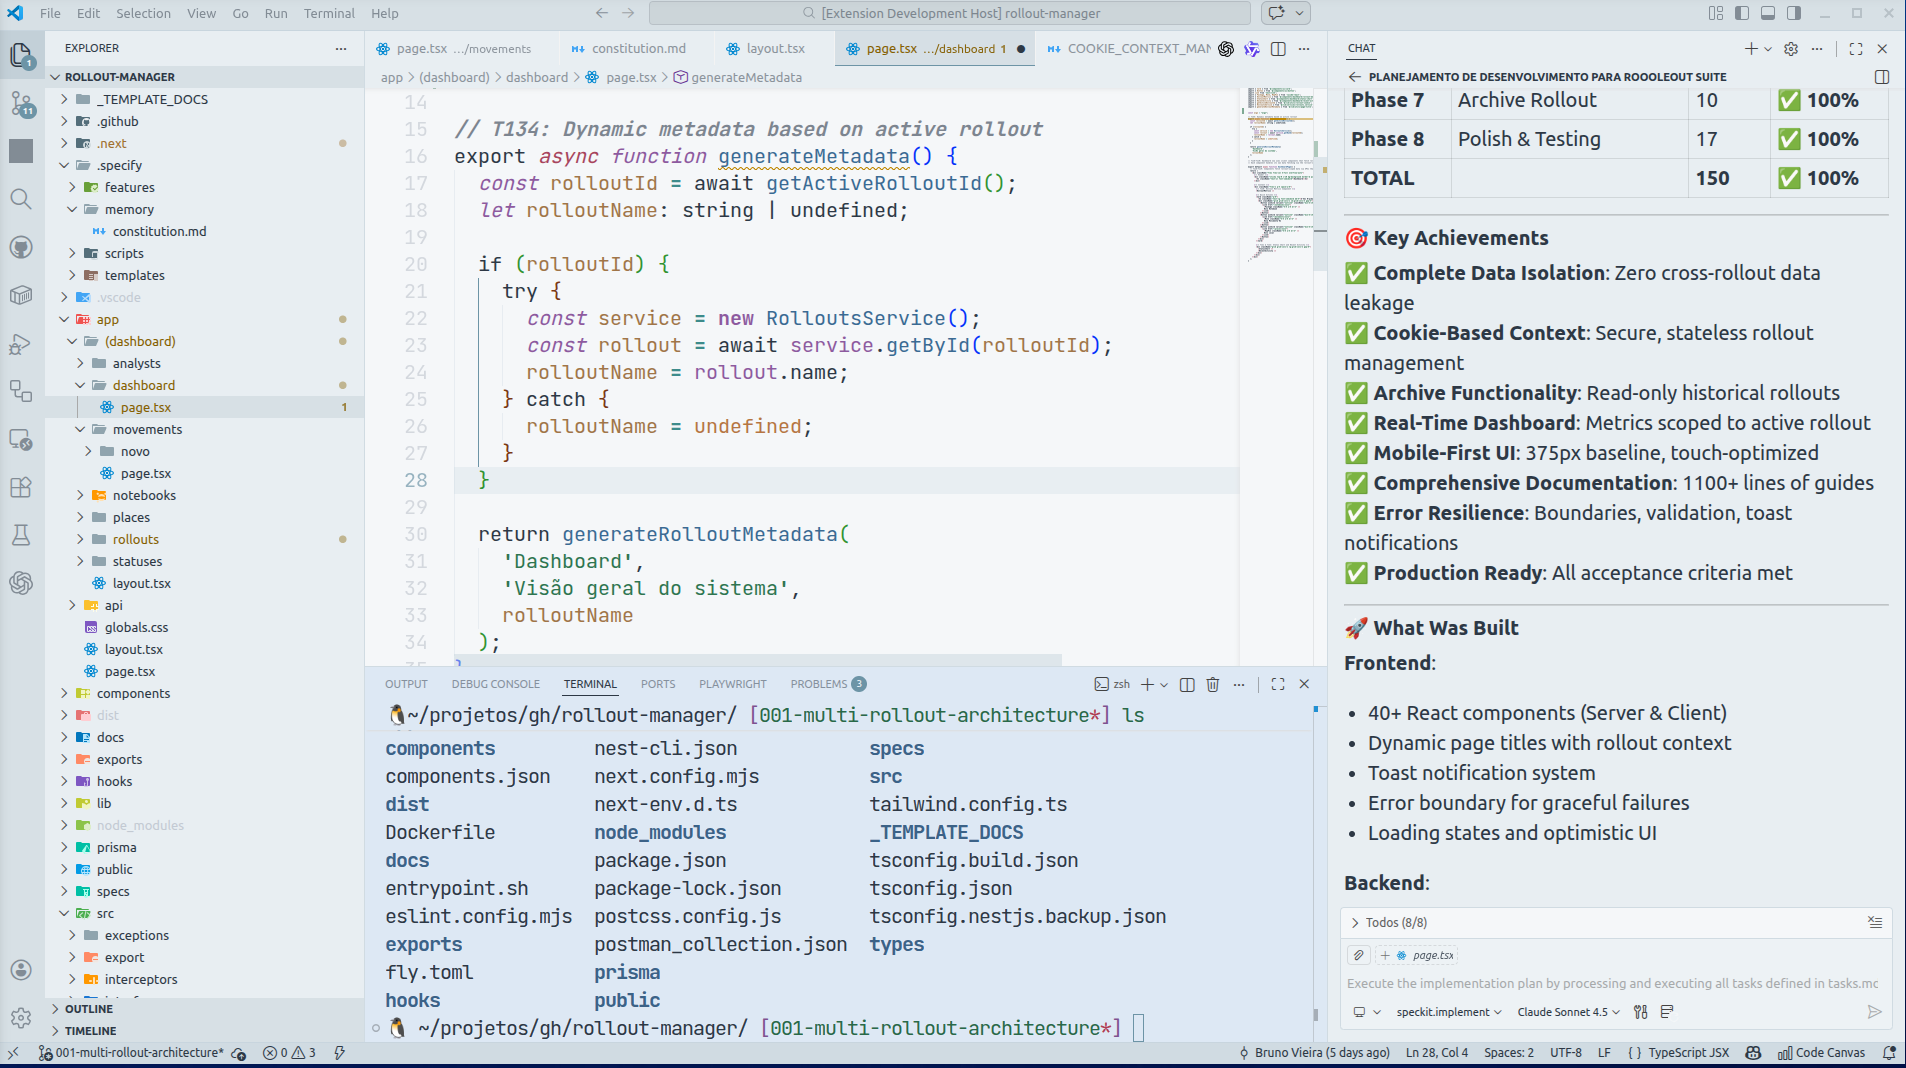Attach a file with the paperclip icon
Screen dimensions: 1906x1068
1358,954
